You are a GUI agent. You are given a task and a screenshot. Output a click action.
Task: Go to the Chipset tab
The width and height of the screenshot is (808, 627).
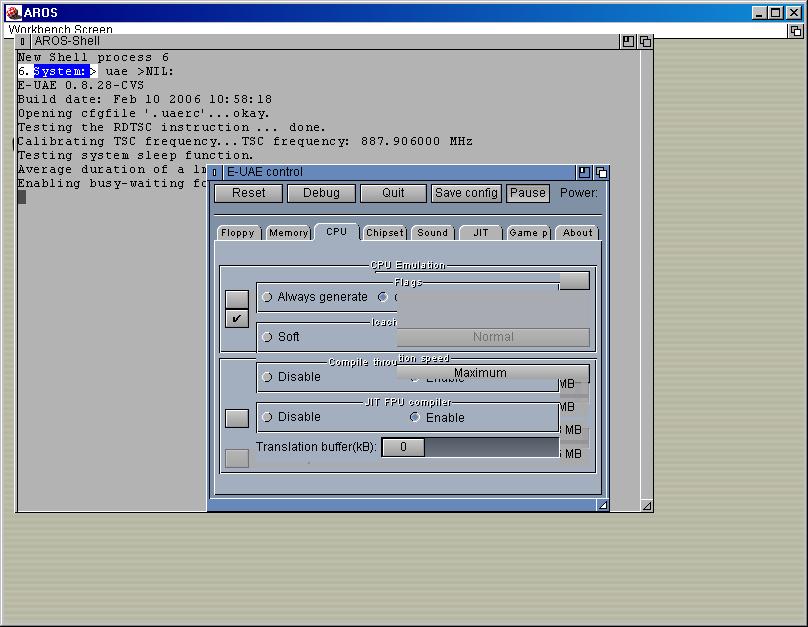[x=385, y=233]
